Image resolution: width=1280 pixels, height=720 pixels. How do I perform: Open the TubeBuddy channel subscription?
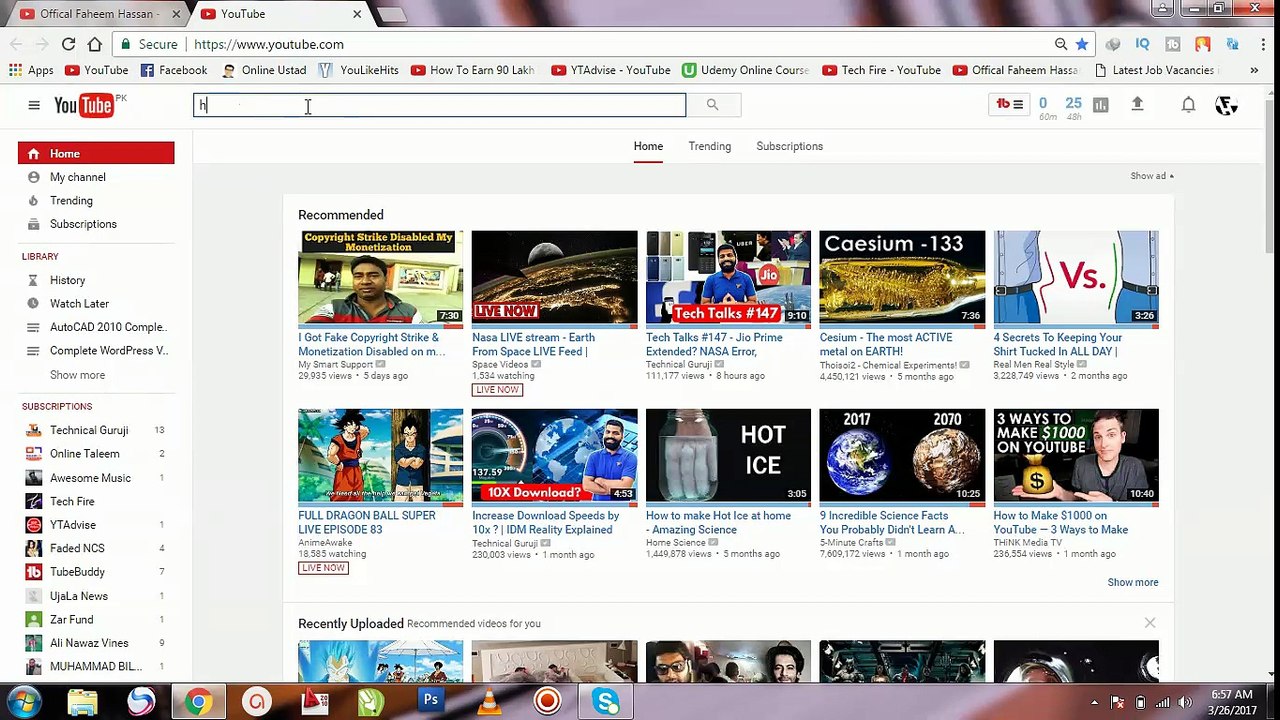click(x=77, y=572)
